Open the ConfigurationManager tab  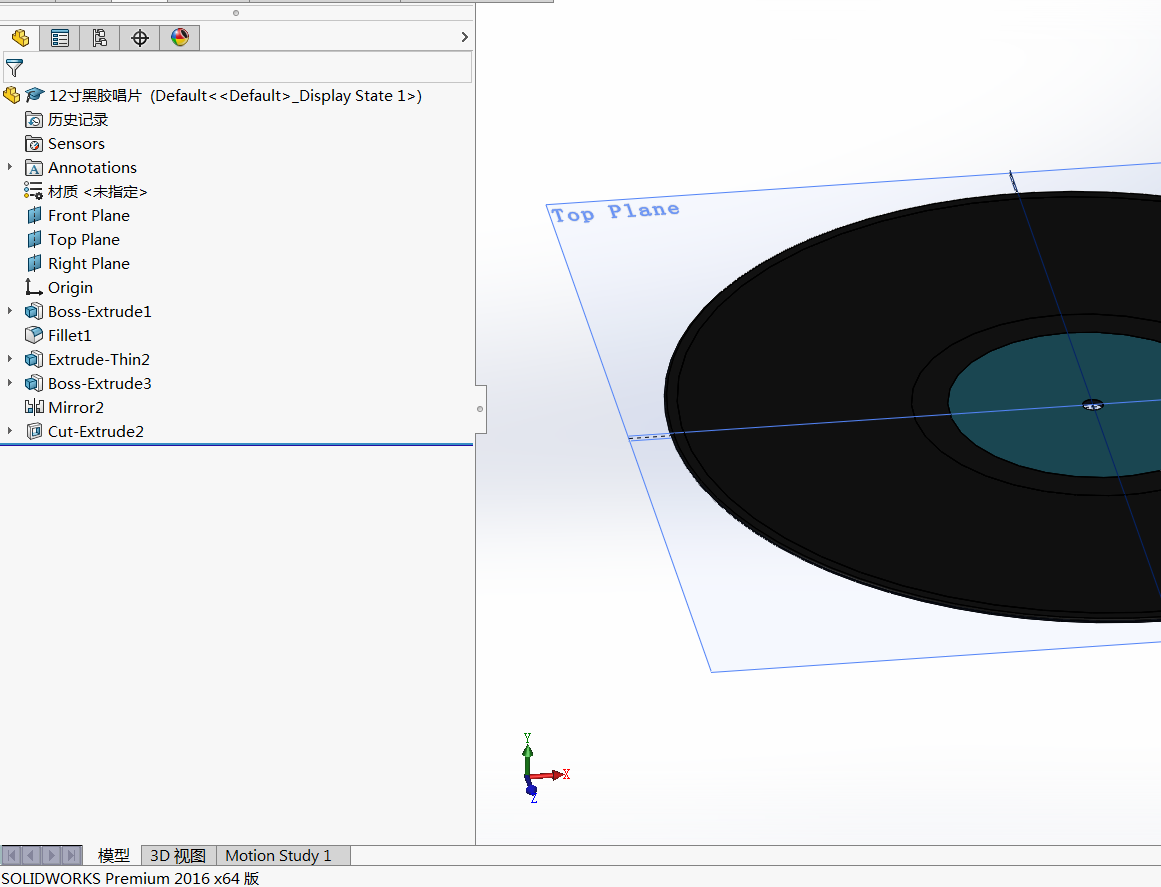[100, 38]
